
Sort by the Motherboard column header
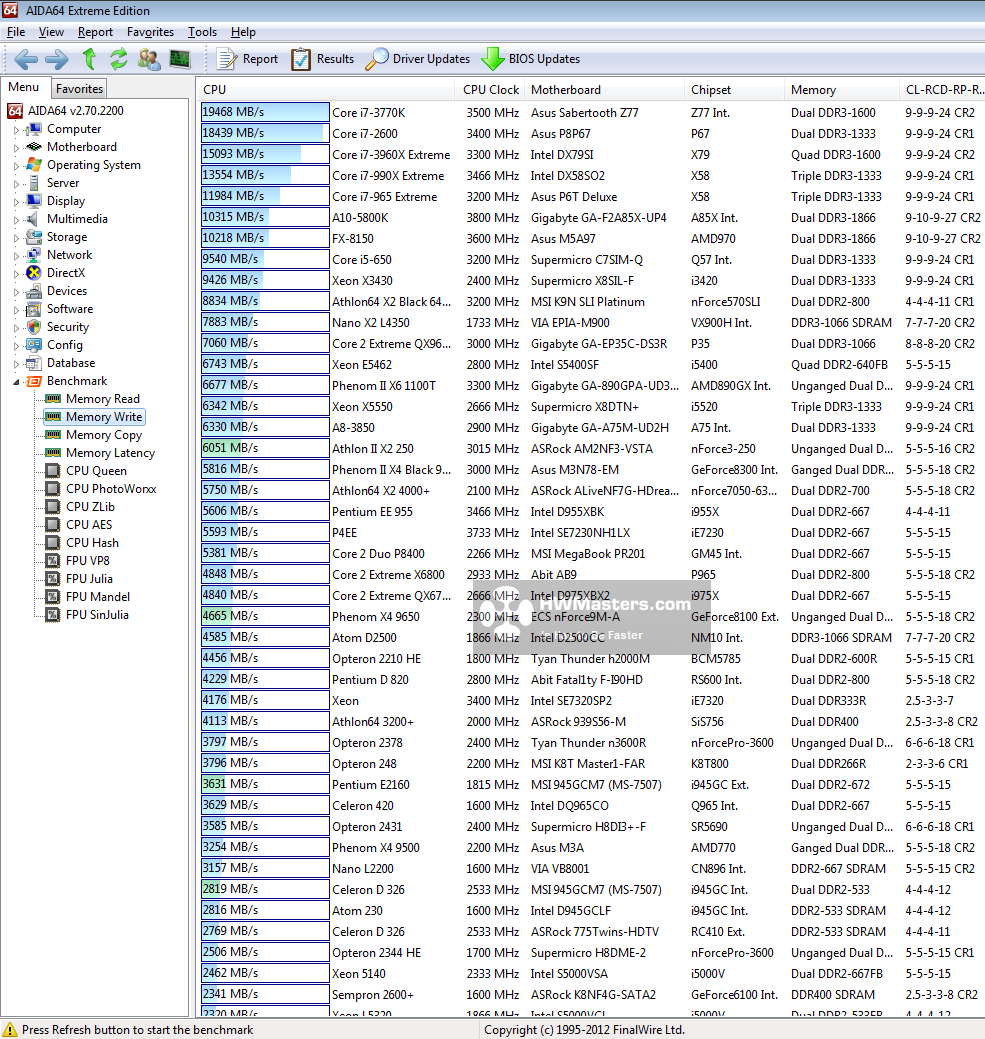[x=605, y=89]
